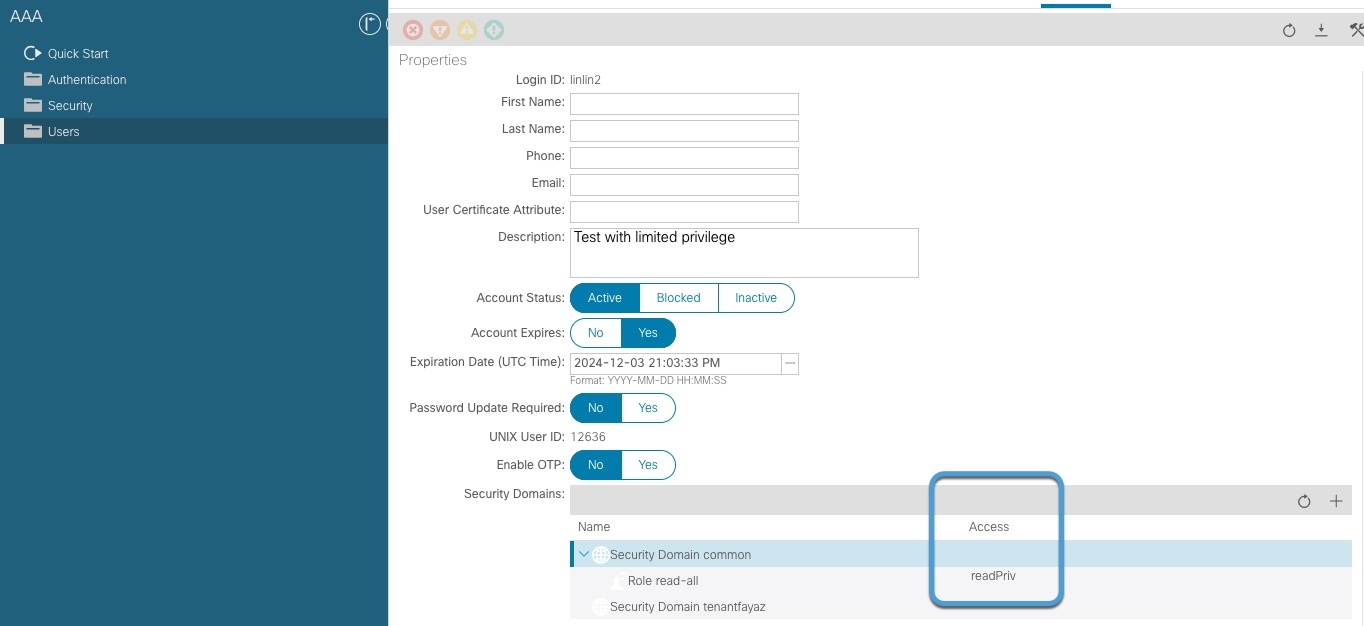Set Account Expires to Yes
This screenshot has width=1364, height=626.
[648, 333]
